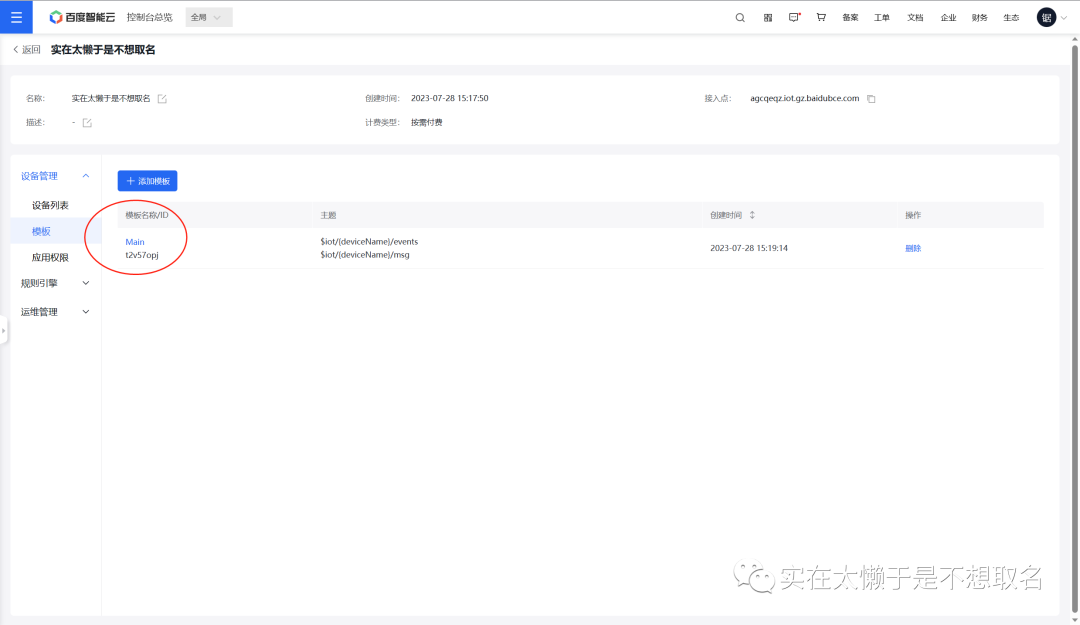
Task: Select 设备列表 in the sidebar
Action: pyautogui.click(x=50, y=205)
